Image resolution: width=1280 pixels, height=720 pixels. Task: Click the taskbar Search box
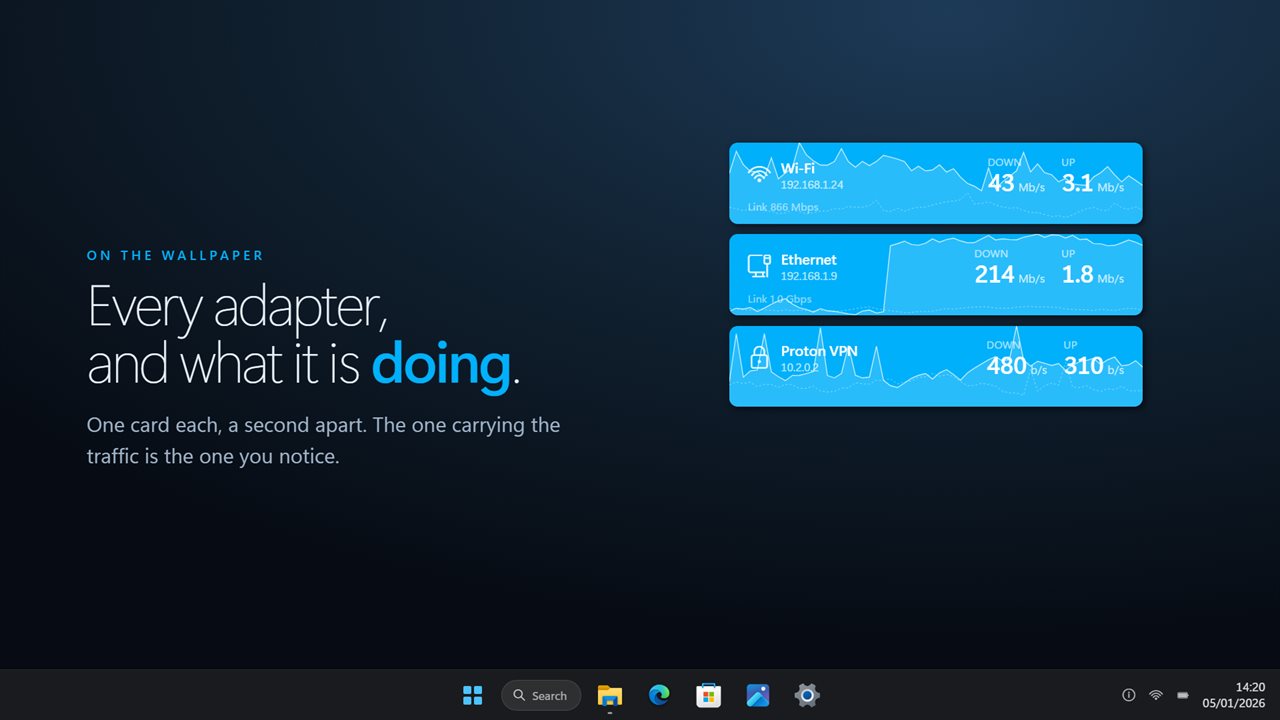[541, 695]
